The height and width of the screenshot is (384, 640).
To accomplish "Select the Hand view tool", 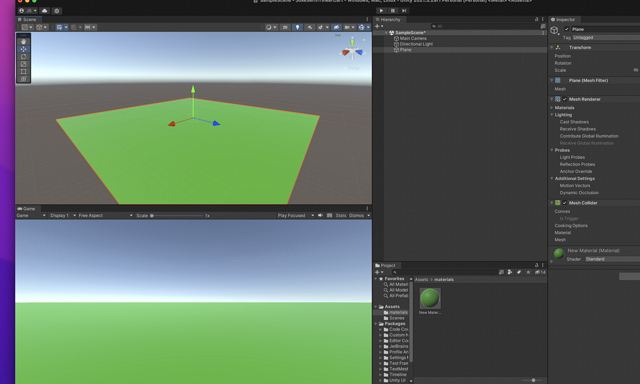I will tap(23, 42).
